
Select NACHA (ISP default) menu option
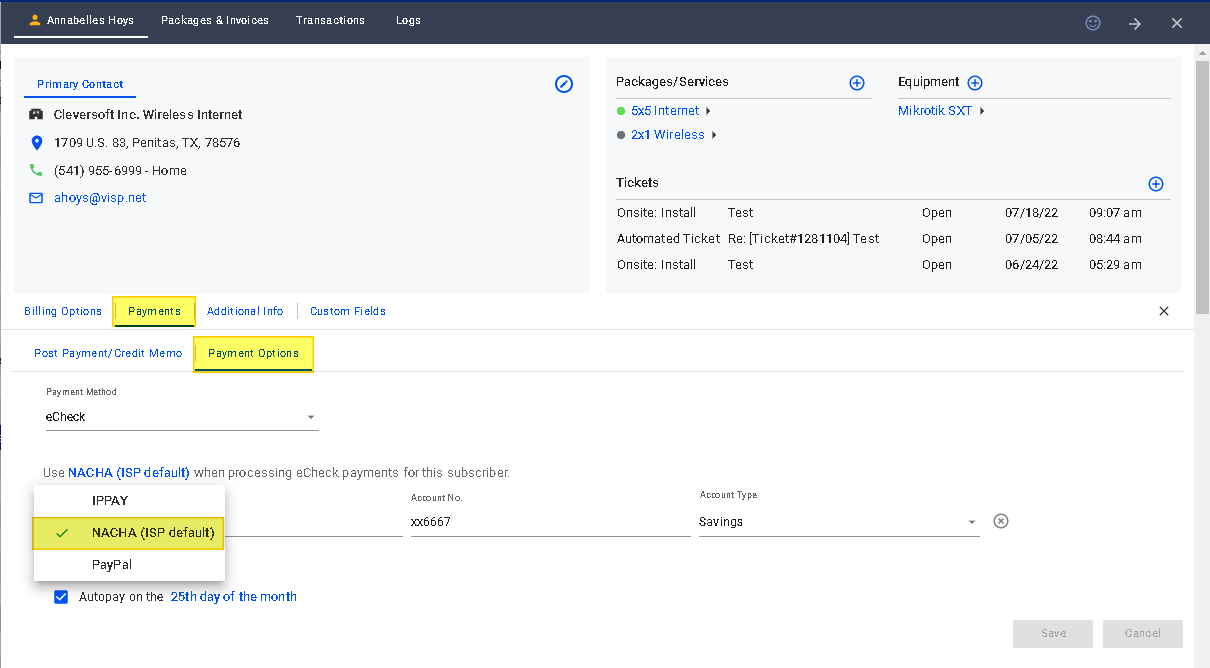click(129, 533)
